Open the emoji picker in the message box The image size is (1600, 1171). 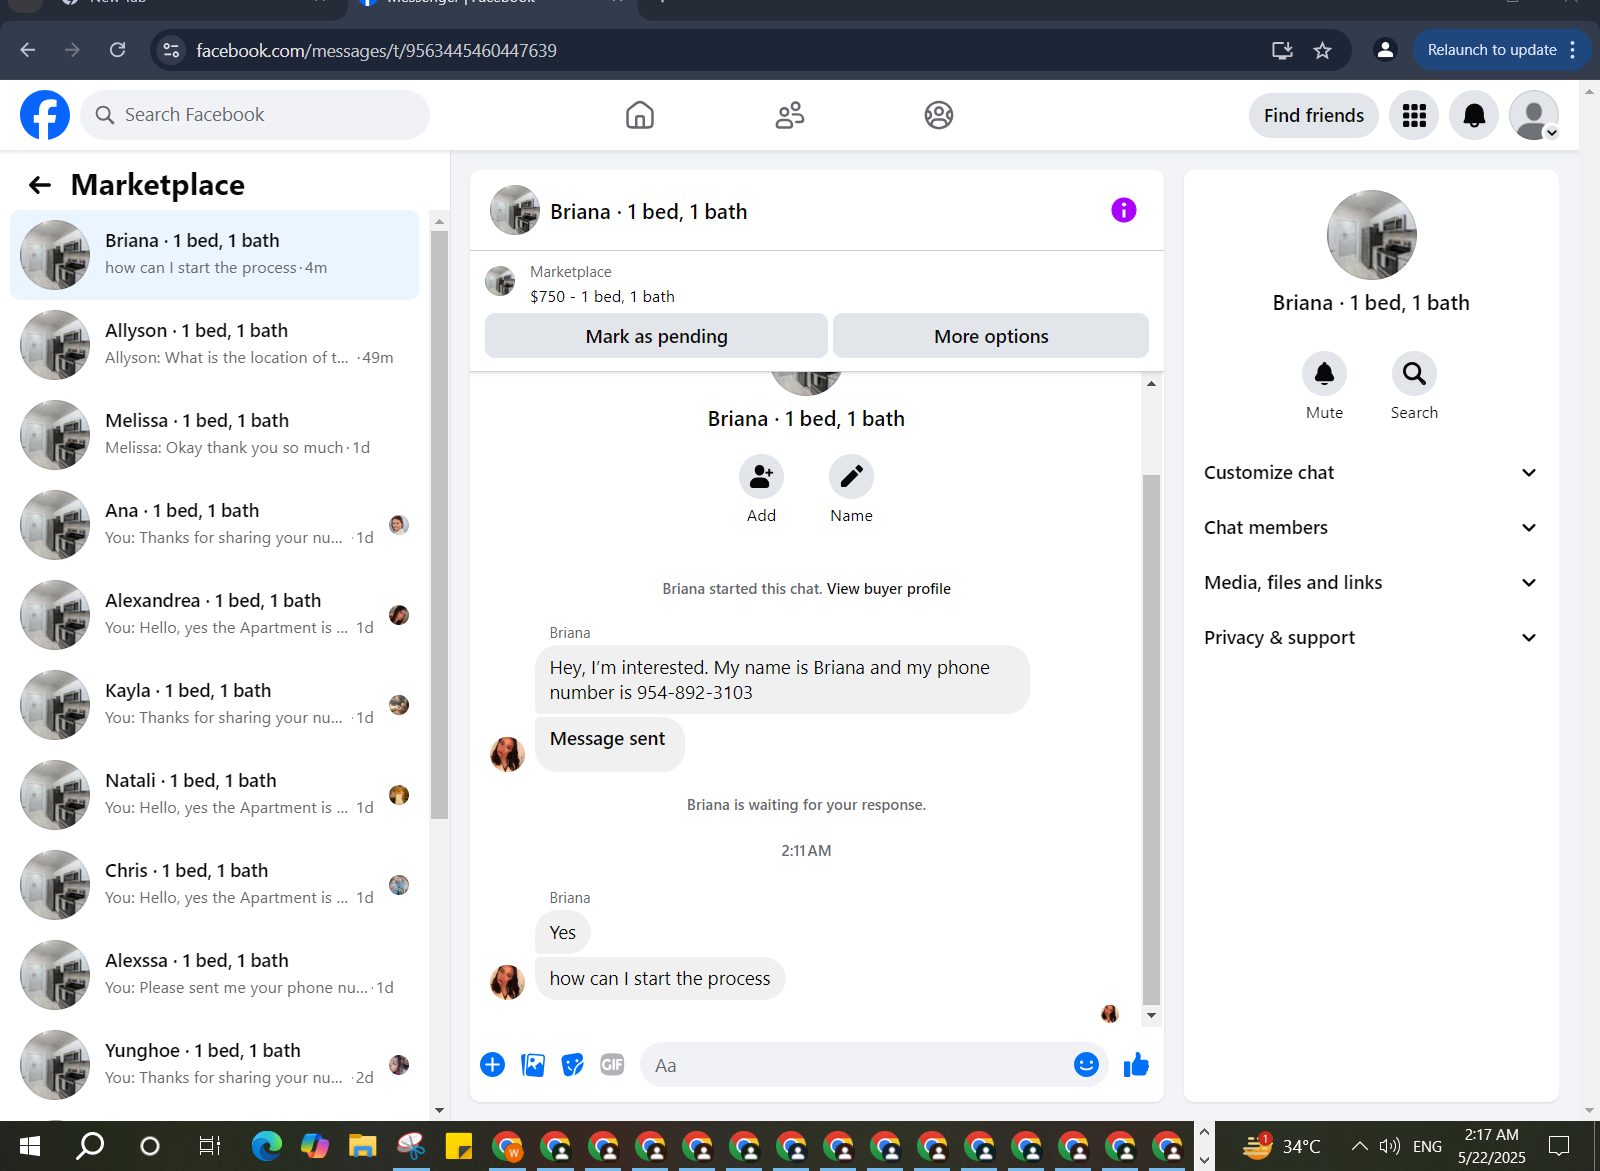(x=1086, y=1065)
